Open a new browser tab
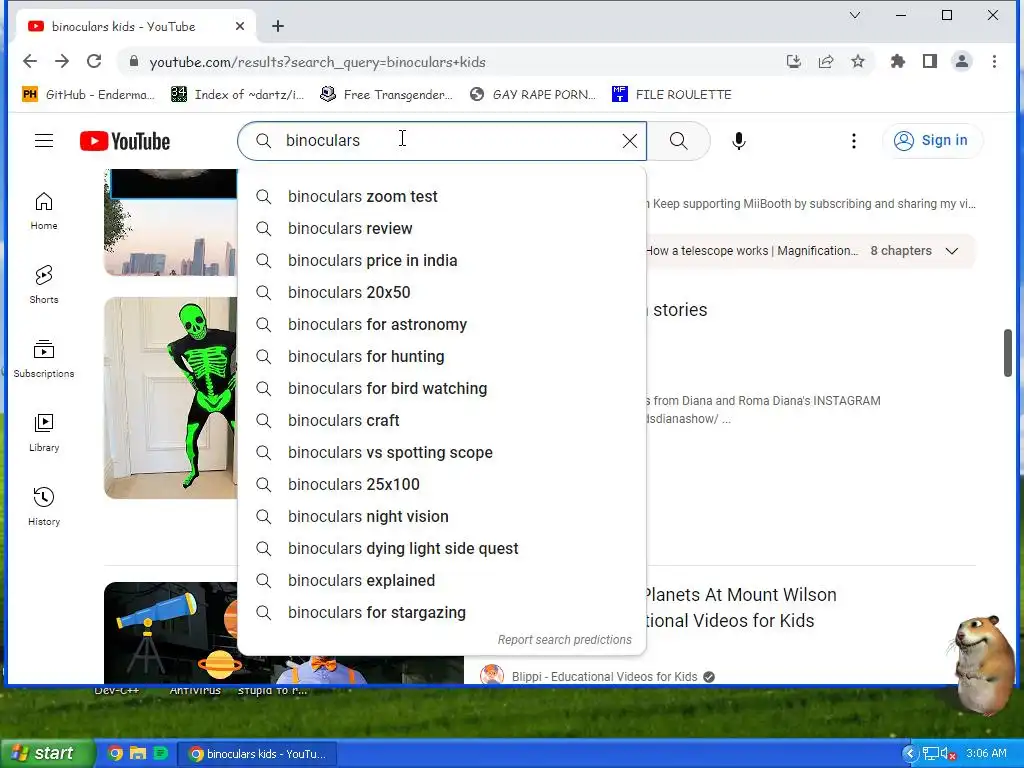The height and width of the screenshot is (768, 1024). click(x=278, y=26)
